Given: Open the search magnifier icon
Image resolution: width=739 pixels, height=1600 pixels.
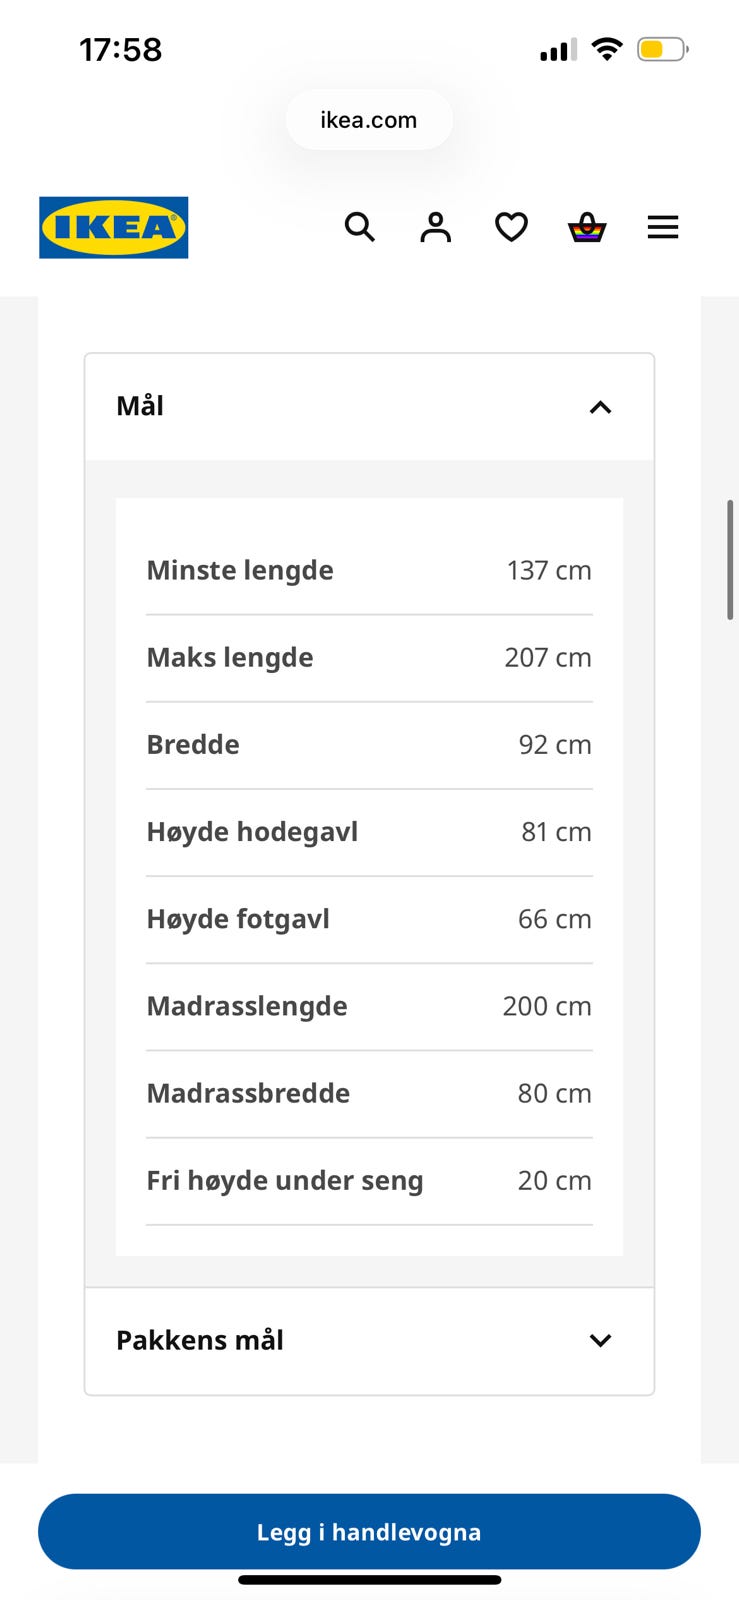Looking at the screenshot, I should pos(360,228).
